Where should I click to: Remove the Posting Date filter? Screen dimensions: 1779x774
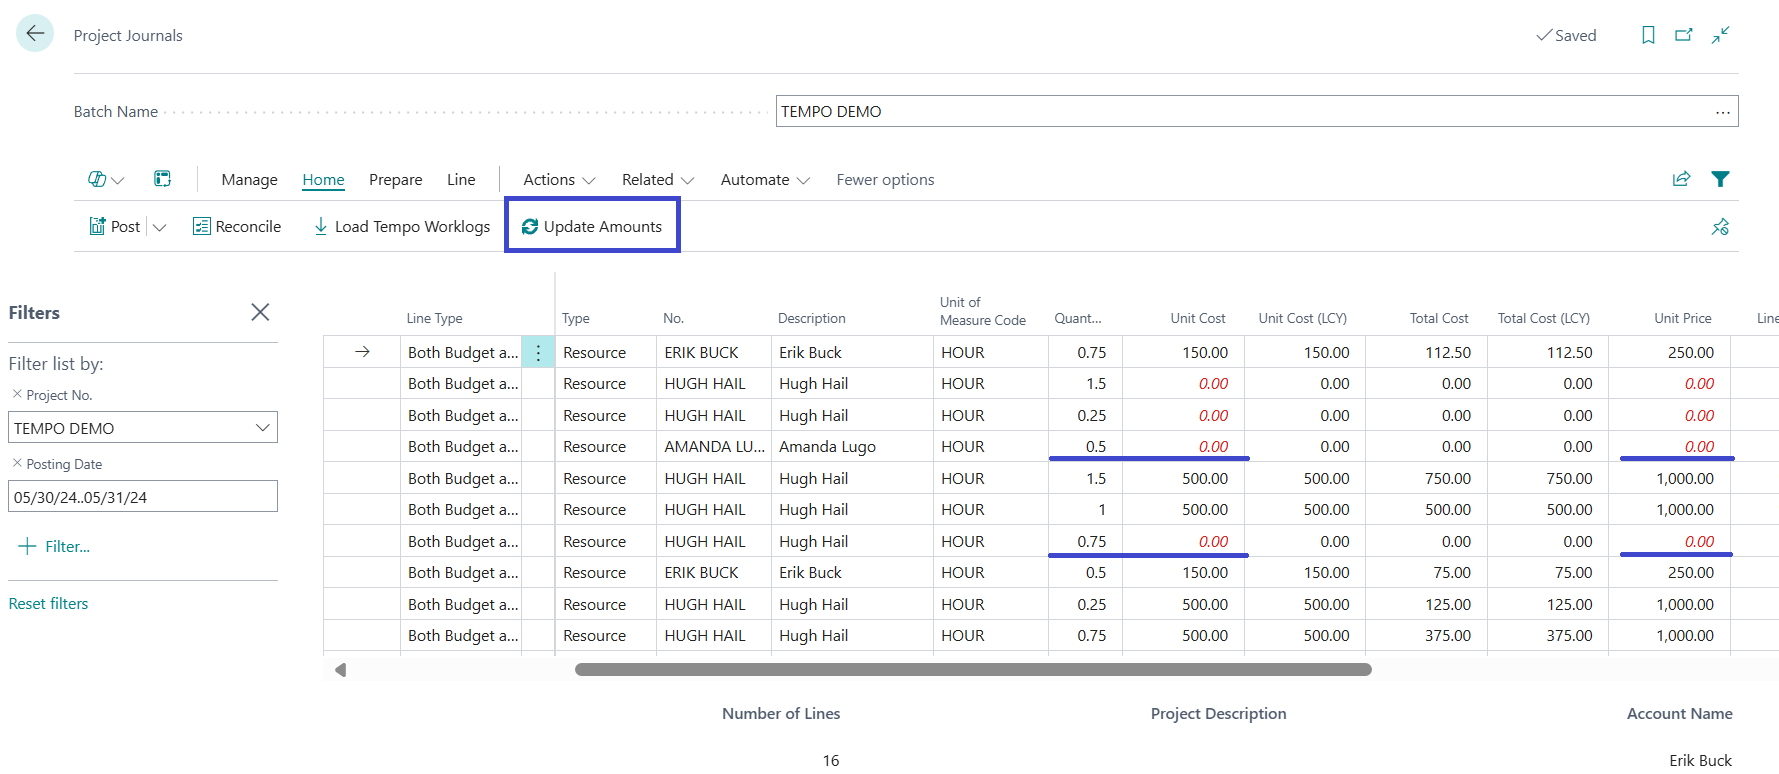coord(17,463)
